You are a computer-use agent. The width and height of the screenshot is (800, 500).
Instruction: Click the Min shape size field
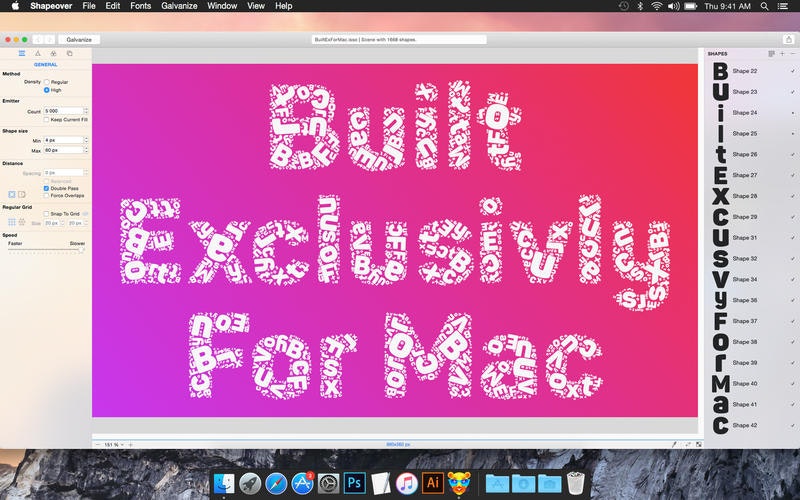pyautogui.click(x=63, y=140)
